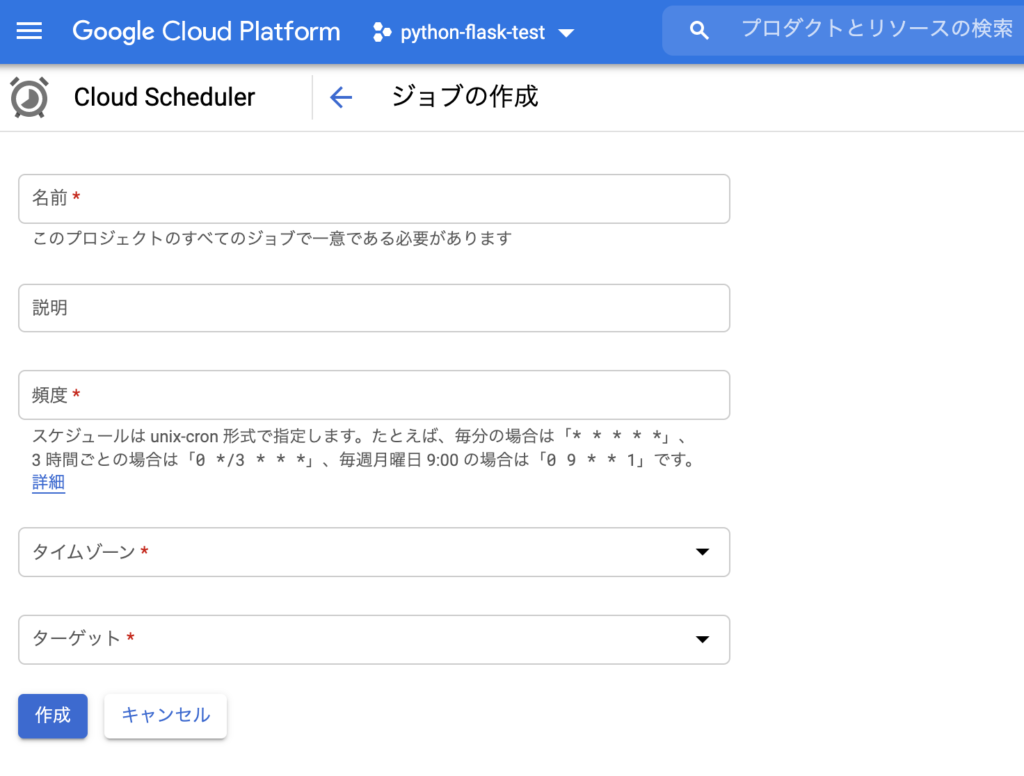Click into the 説明 description field
The width and height of the screenshot is (1024, 776).
pos(374,308)
